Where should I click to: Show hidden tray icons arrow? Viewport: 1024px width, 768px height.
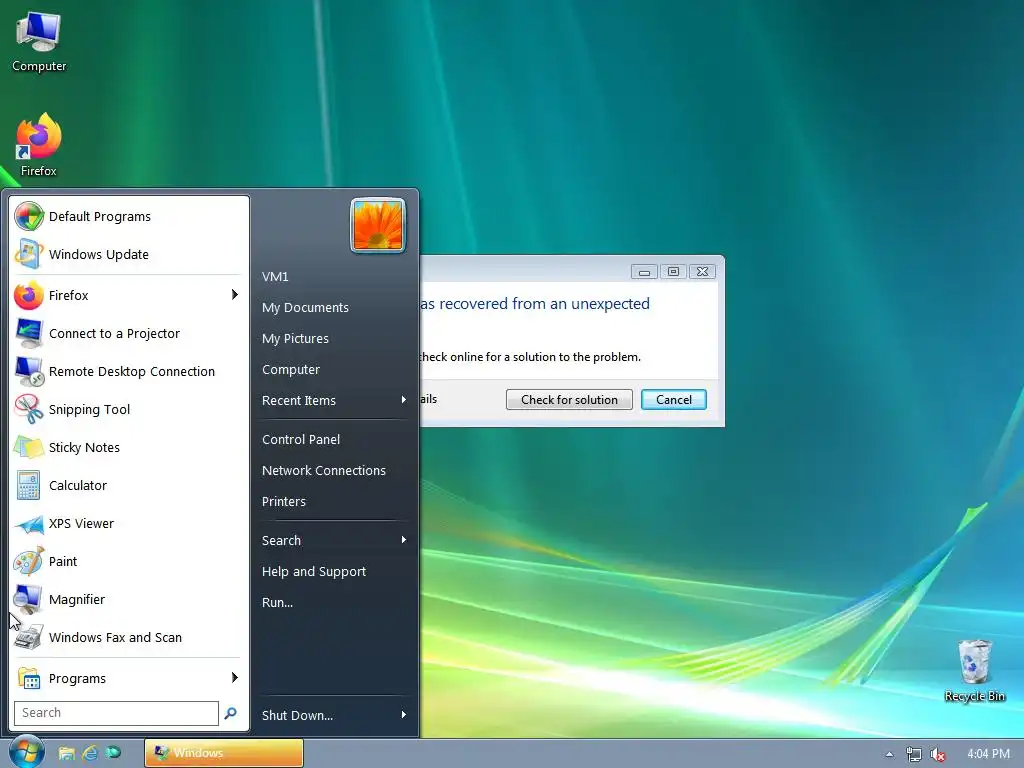tap(889, 754)
